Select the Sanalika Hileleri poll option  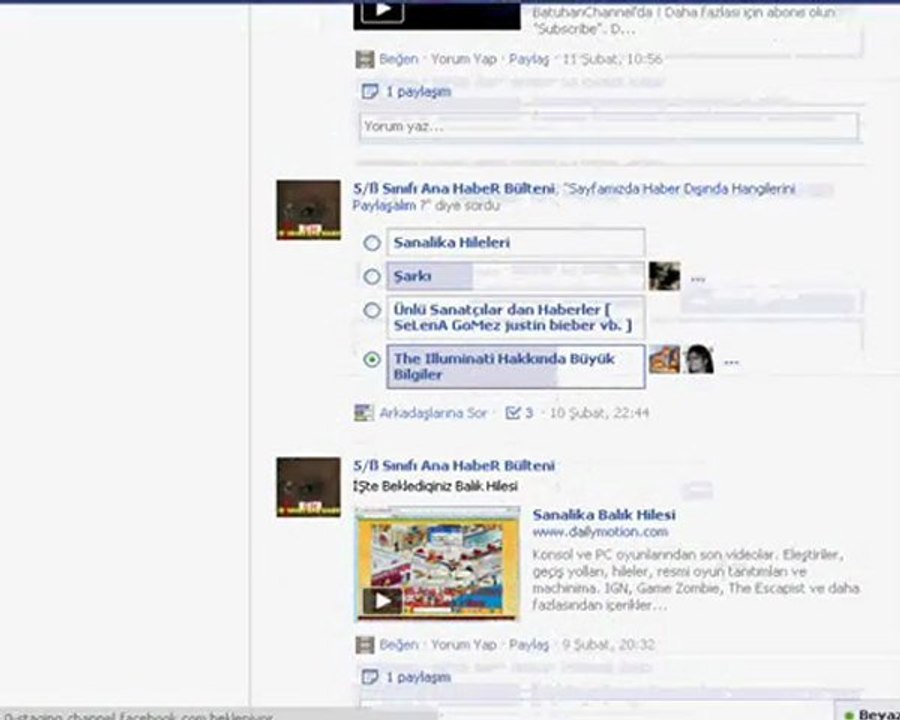372,243
